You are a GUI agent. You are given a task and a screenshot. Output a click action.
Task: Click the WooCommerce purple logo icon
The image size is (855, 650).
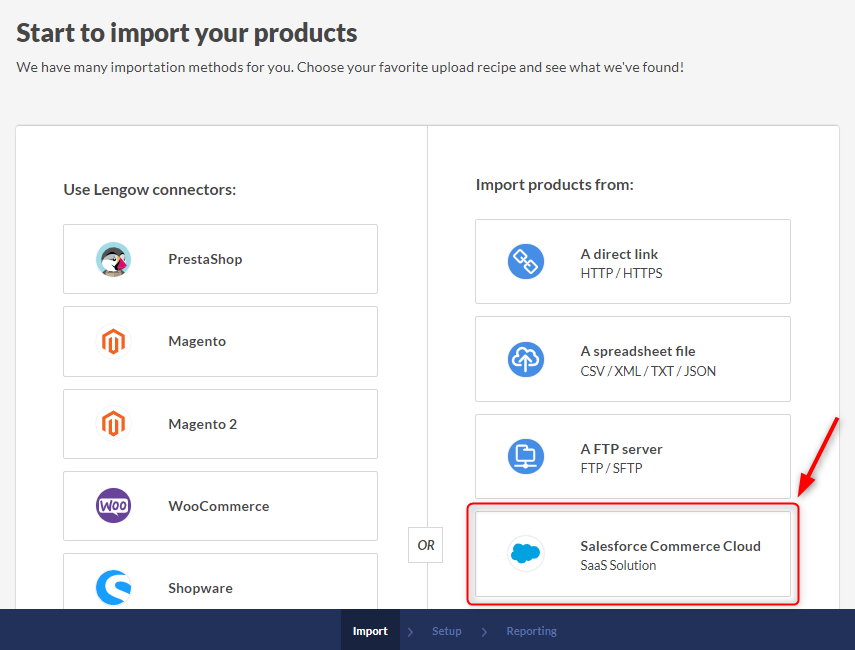click(113, 506)
